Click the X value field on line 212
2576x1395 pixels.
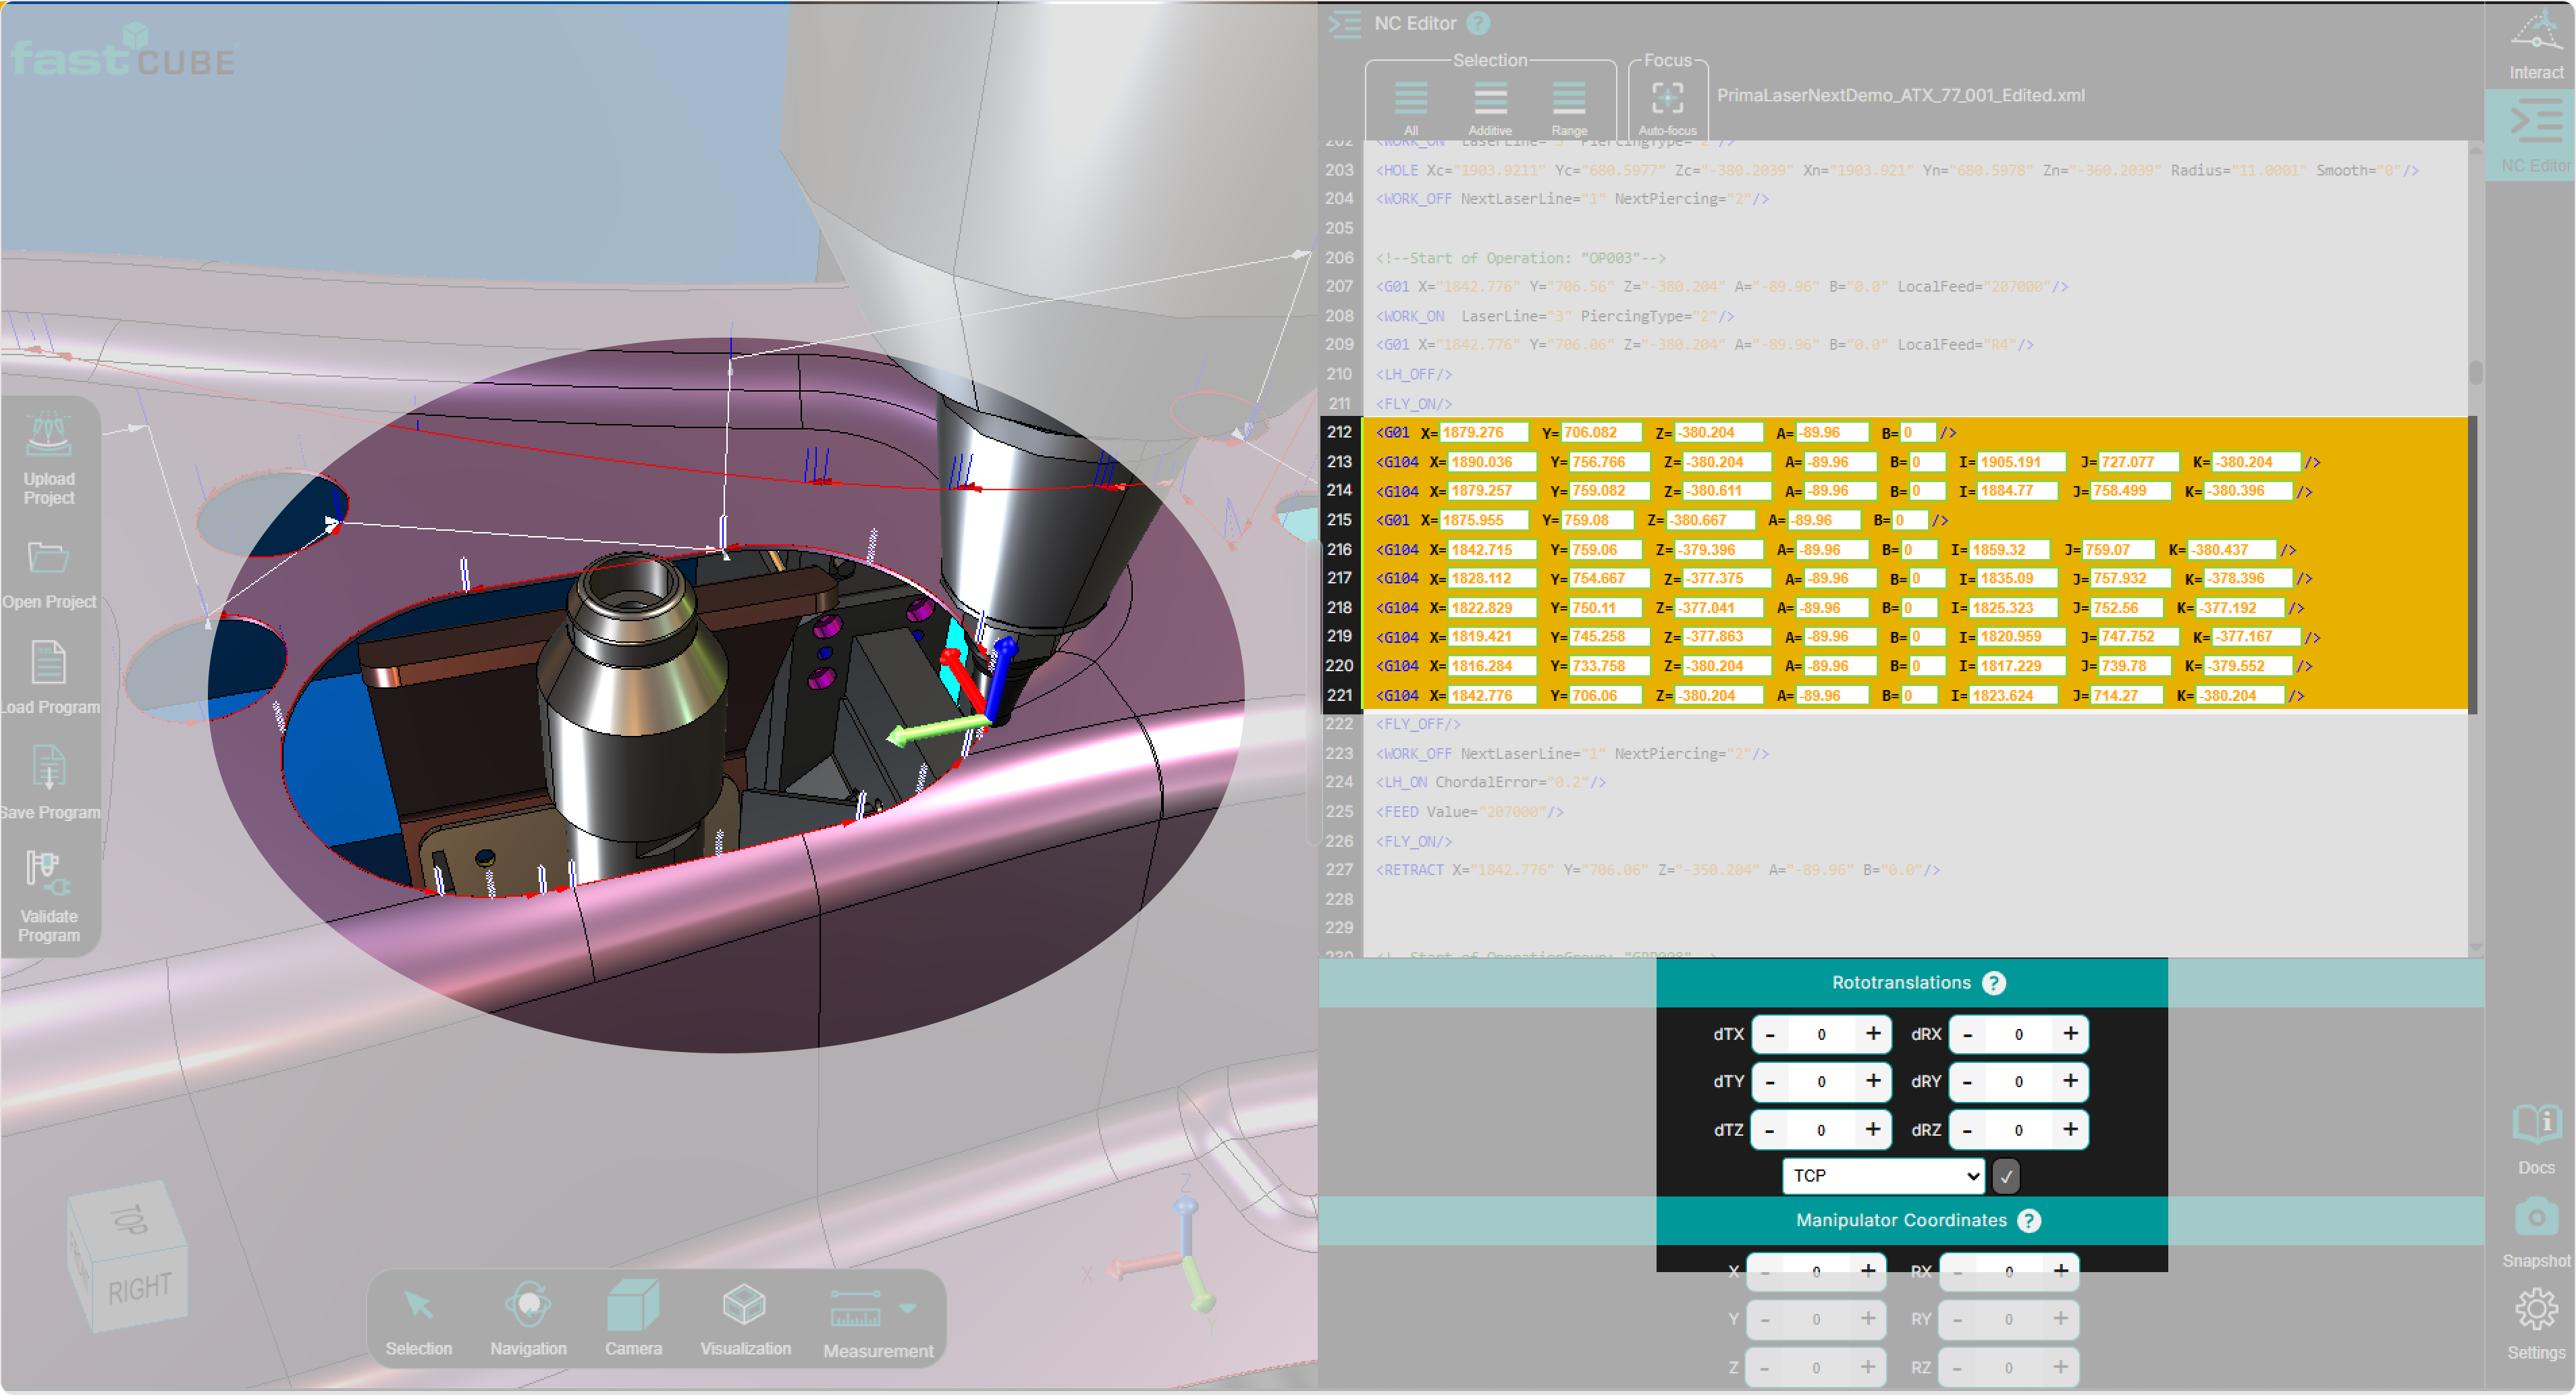pos(1483,432)
